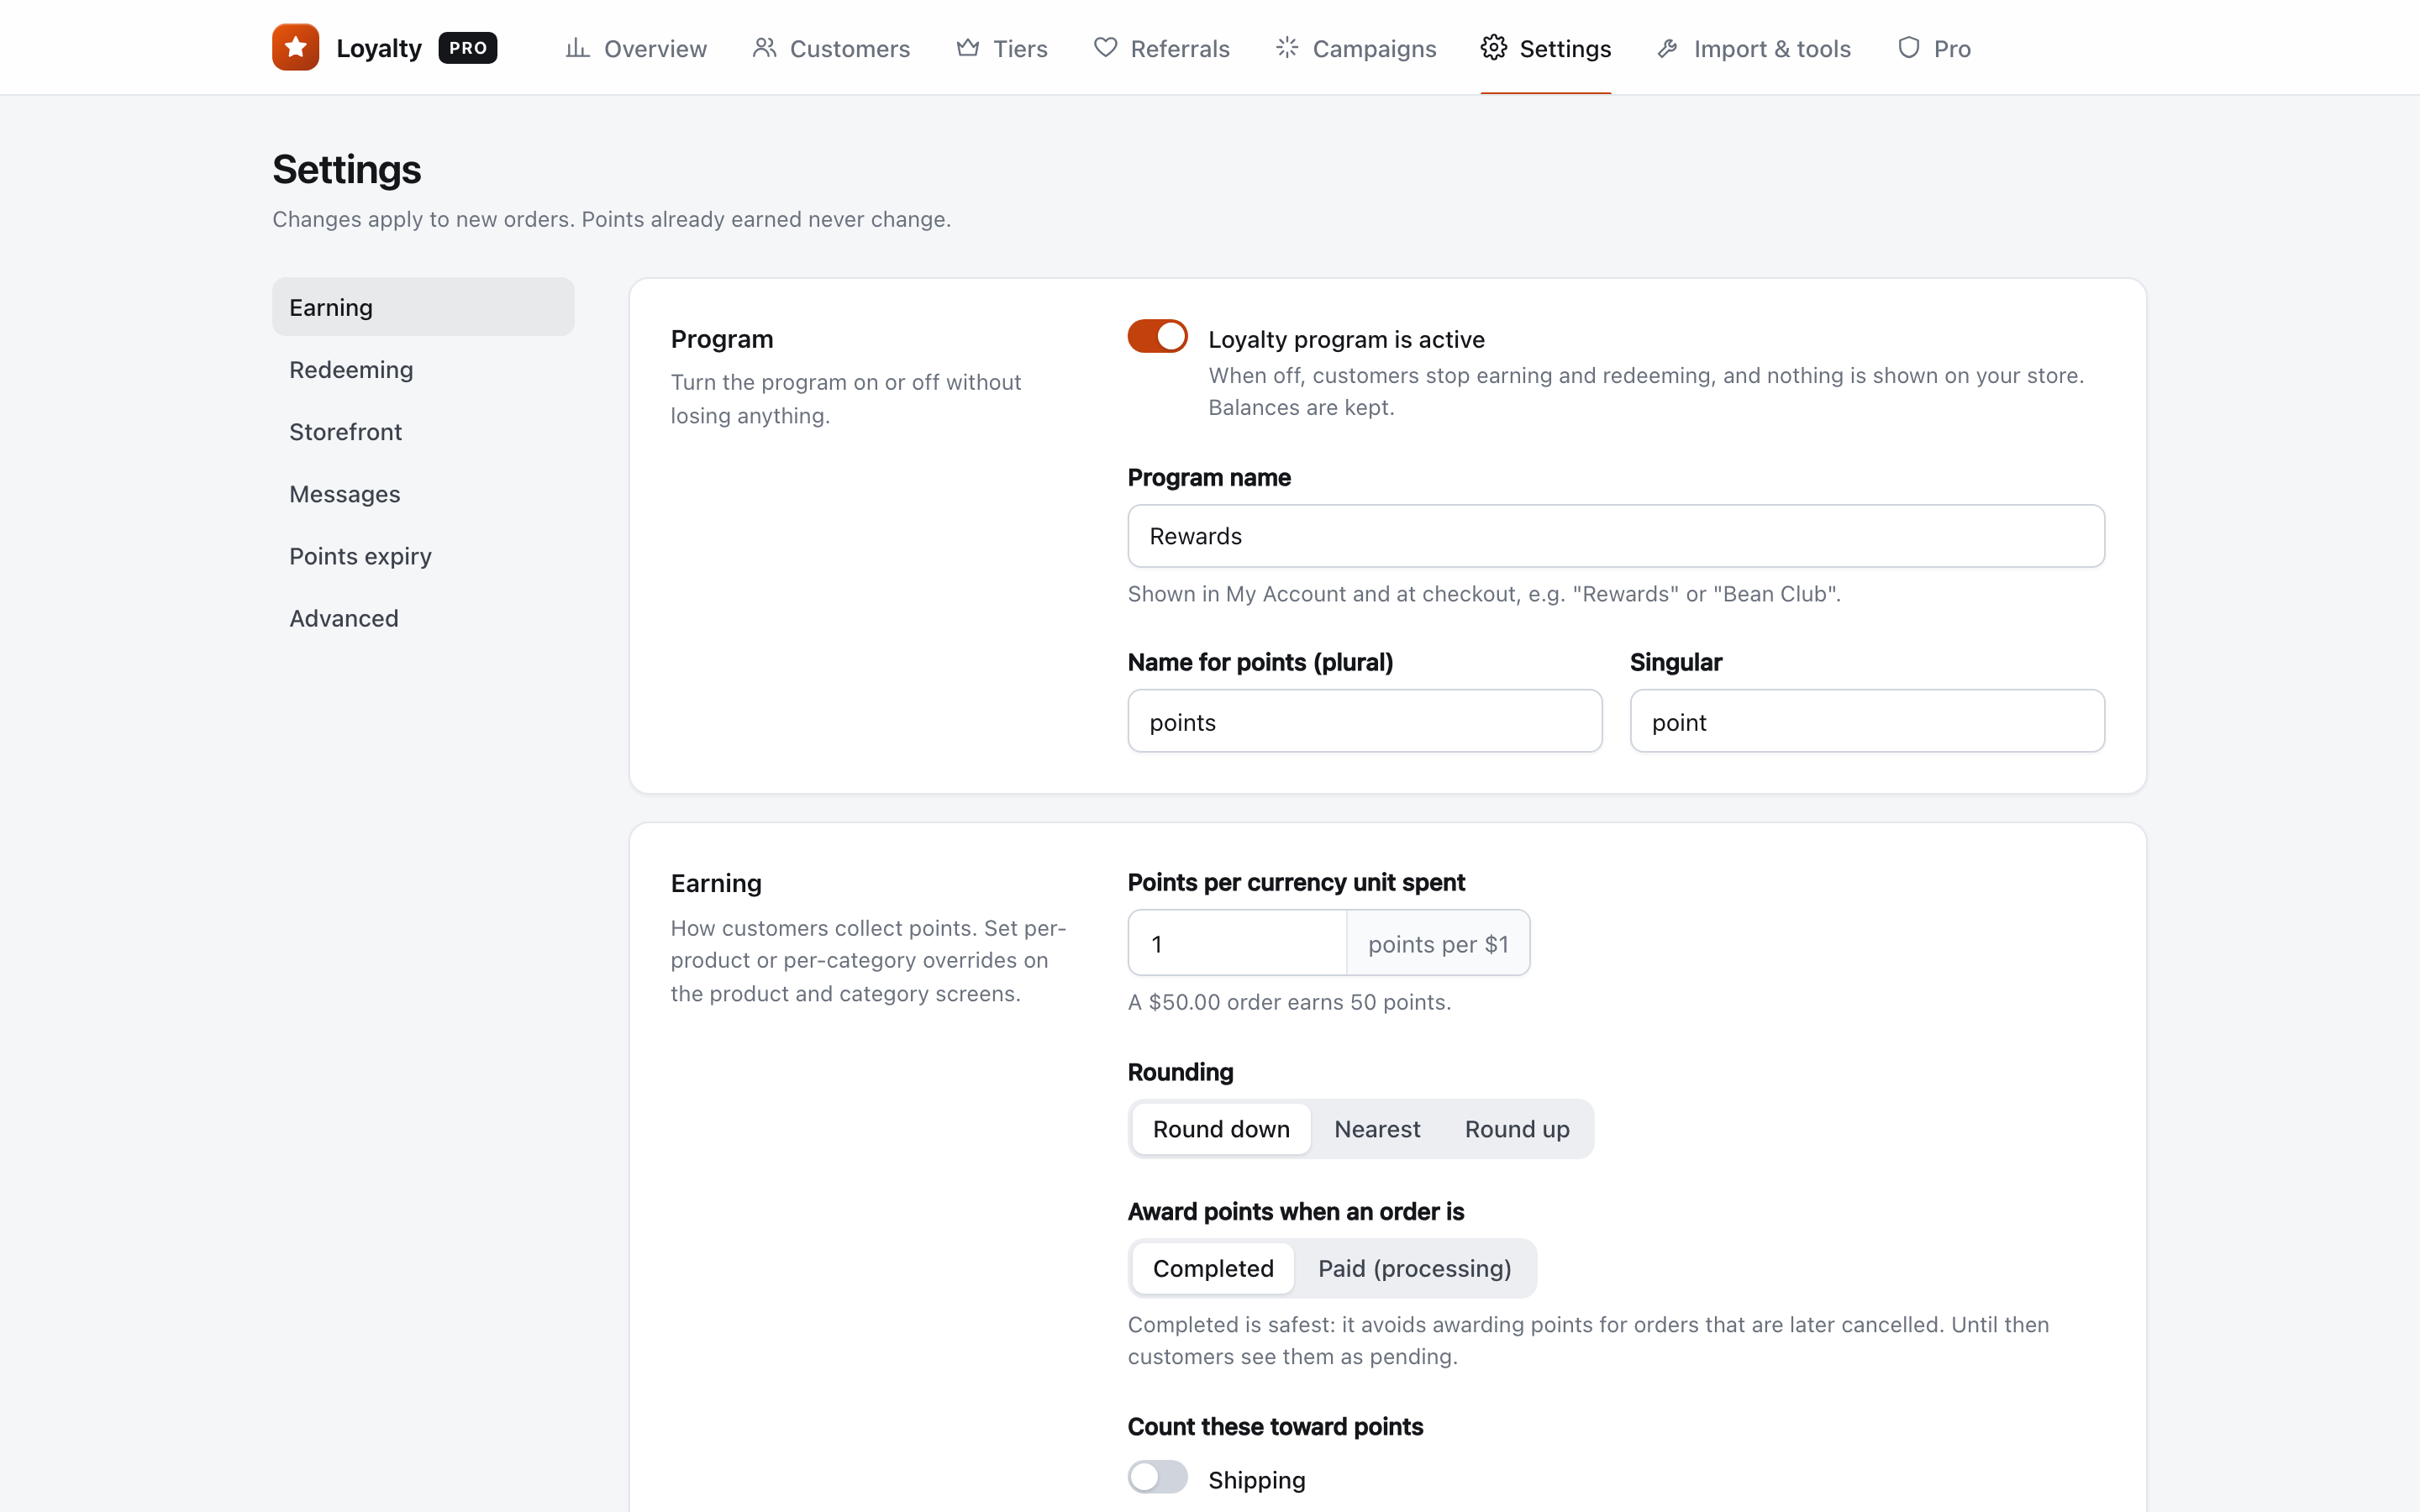Choose Completed order status option
Image resolution: width=2420 pixels, height=1512 pixels.
[1213, 1268]
